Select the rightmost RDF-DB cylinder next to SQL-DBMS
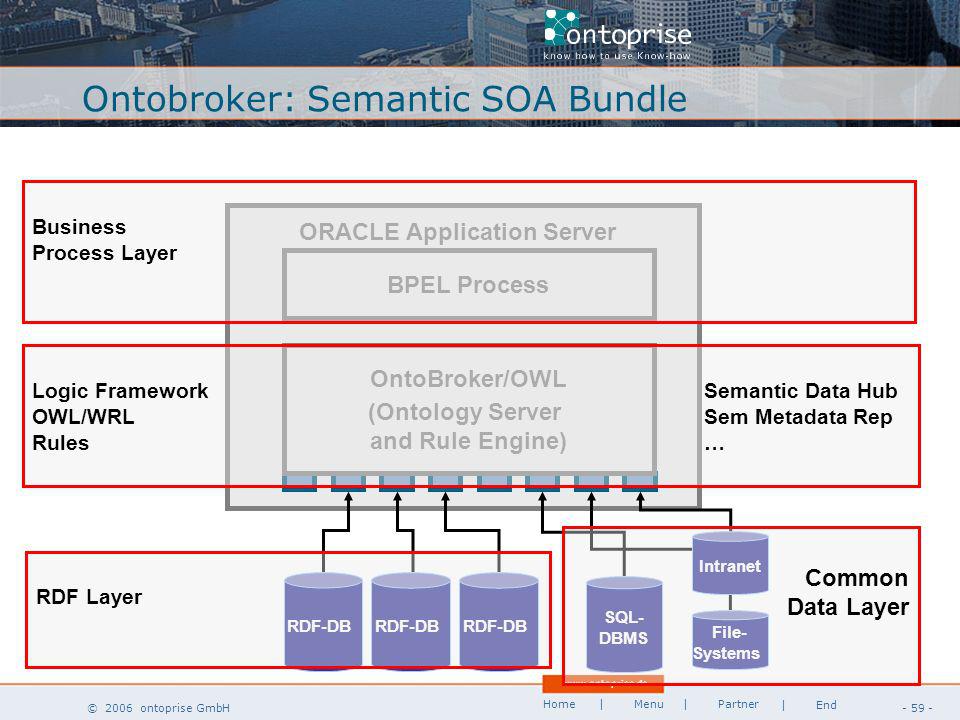960x720 pixels. click(x=498, y=620)
